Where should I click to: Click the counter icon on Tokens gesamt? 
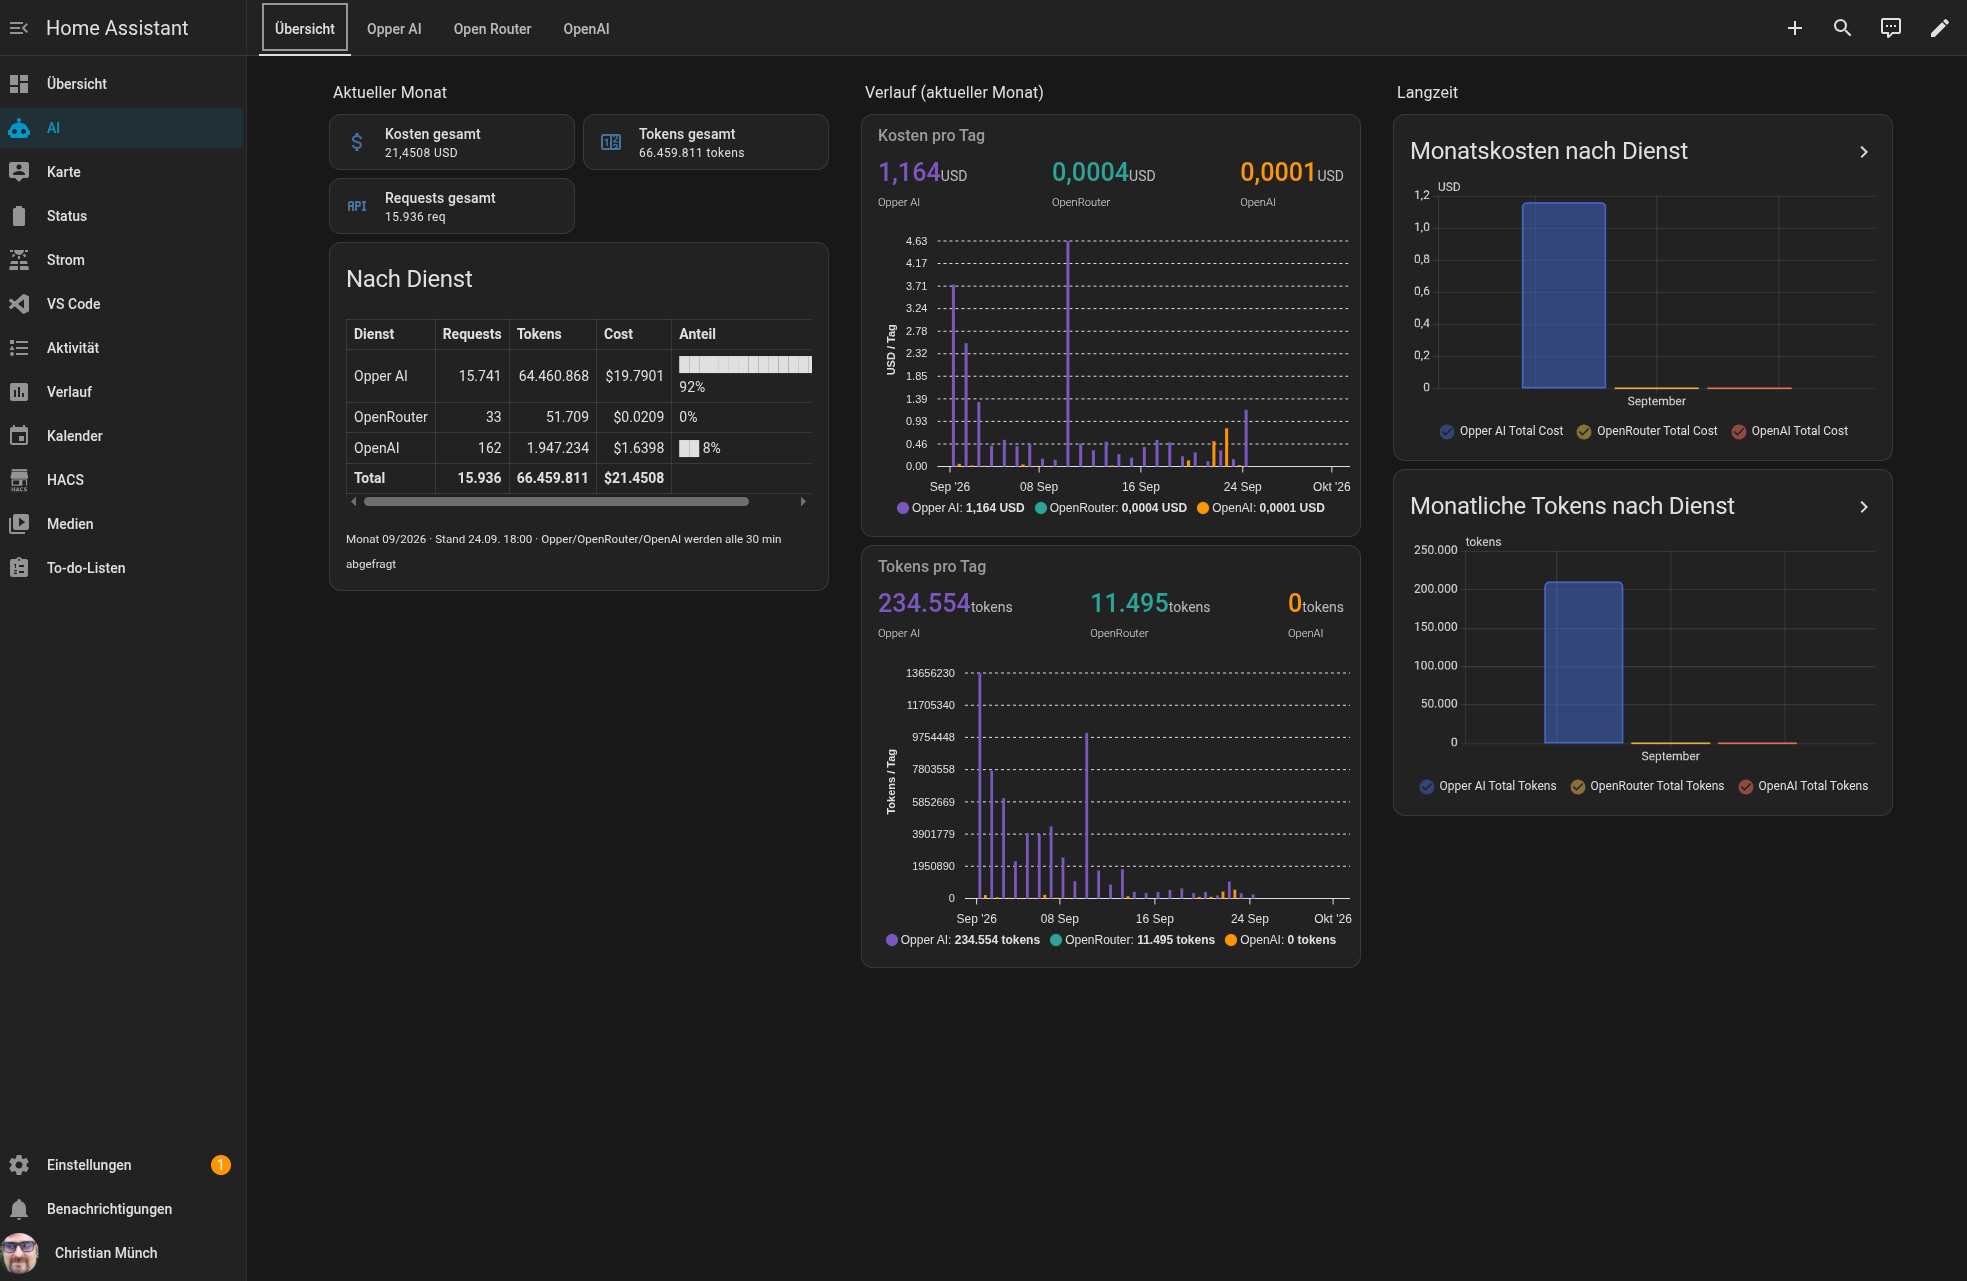[611, 142]
